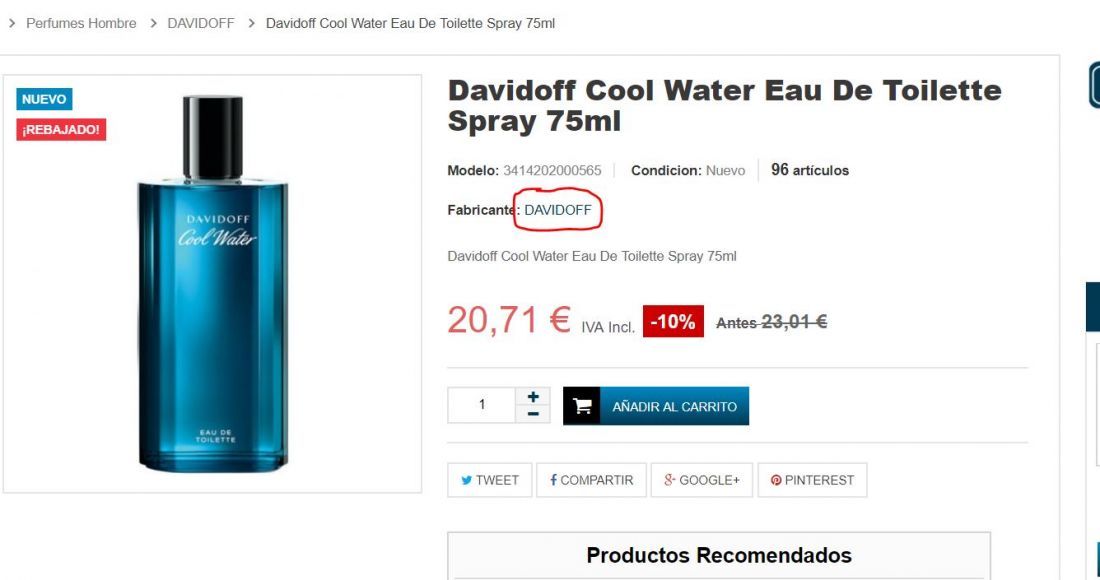Share via the Pinterest button

coord(812,480)
